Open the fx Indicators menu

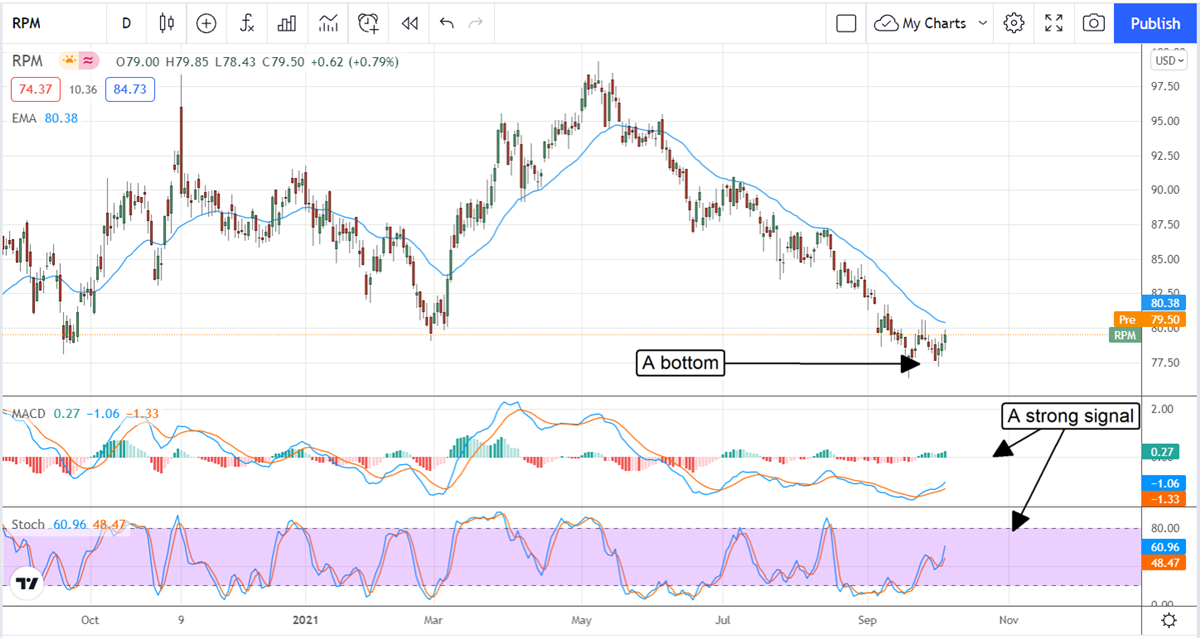point(246,22)
